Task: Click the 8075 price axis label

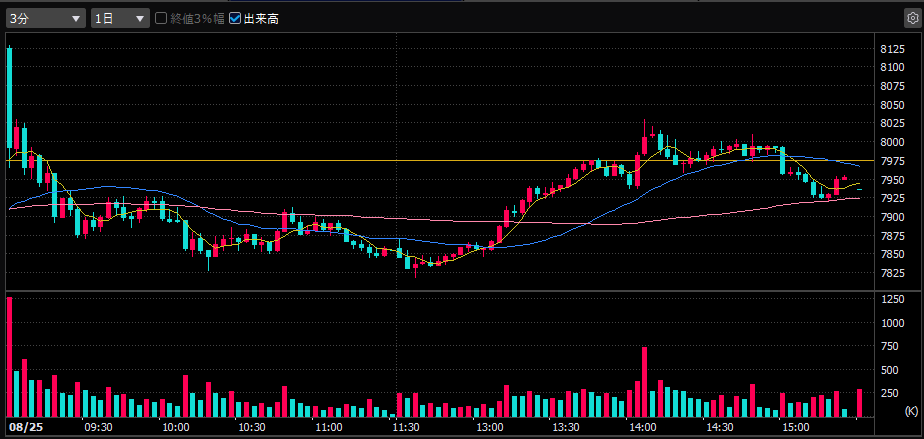Action: tap(892, 86)
